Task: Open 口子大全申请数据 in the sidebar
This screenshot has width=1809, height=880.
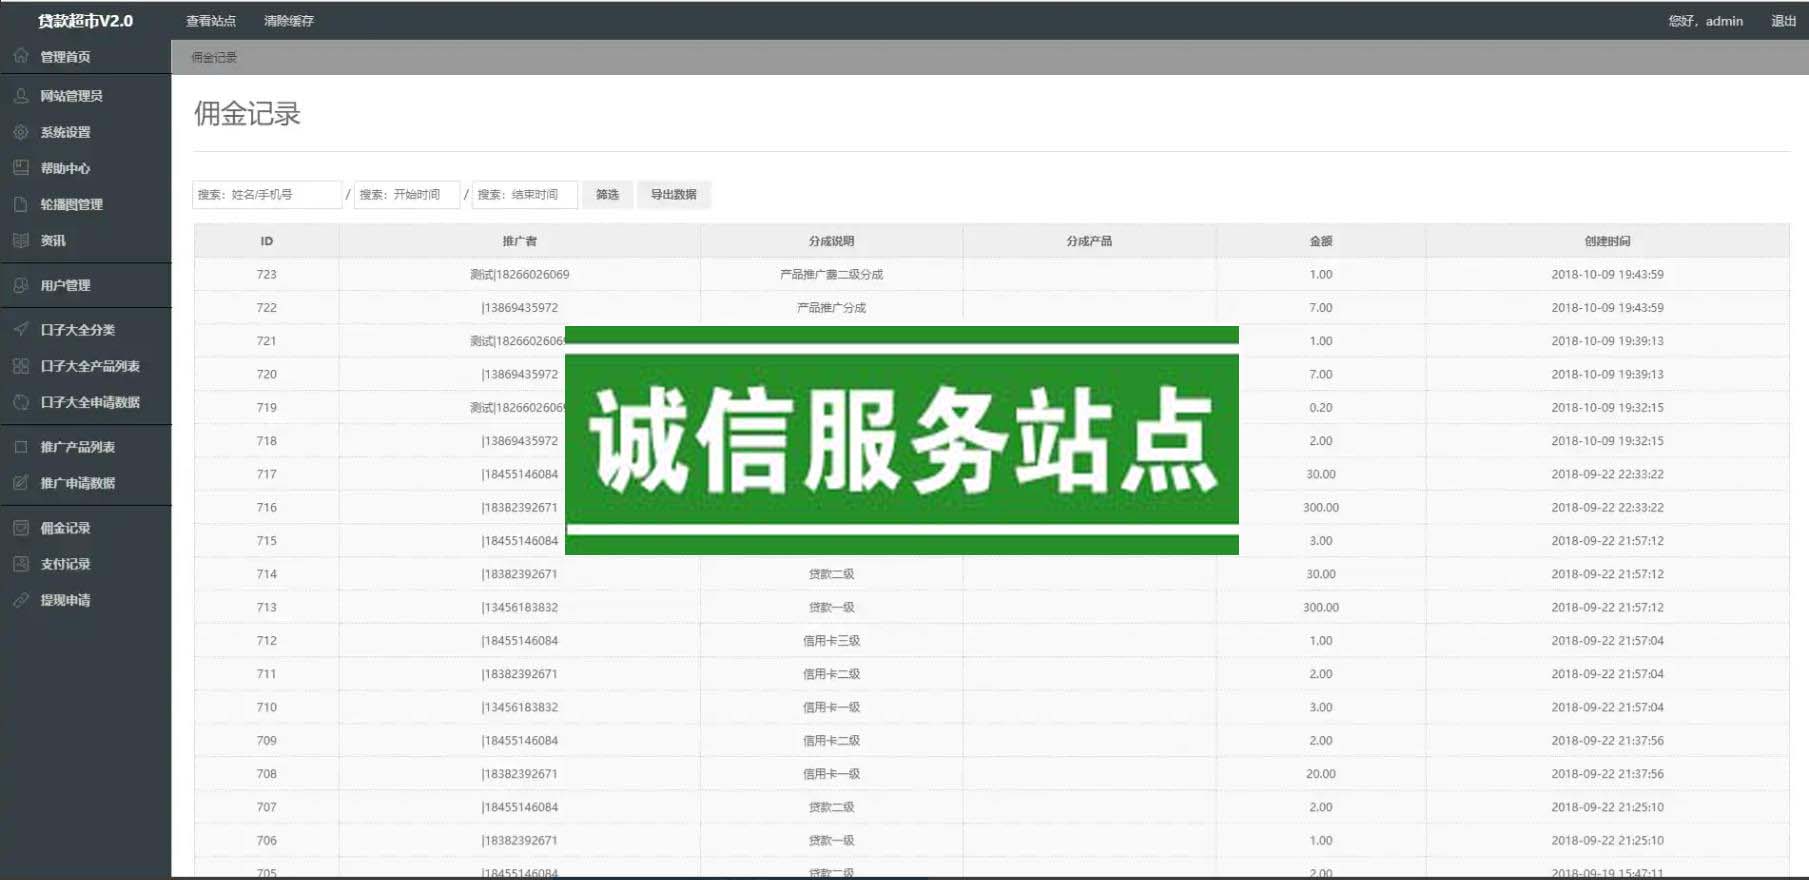Action: [89, 402]
